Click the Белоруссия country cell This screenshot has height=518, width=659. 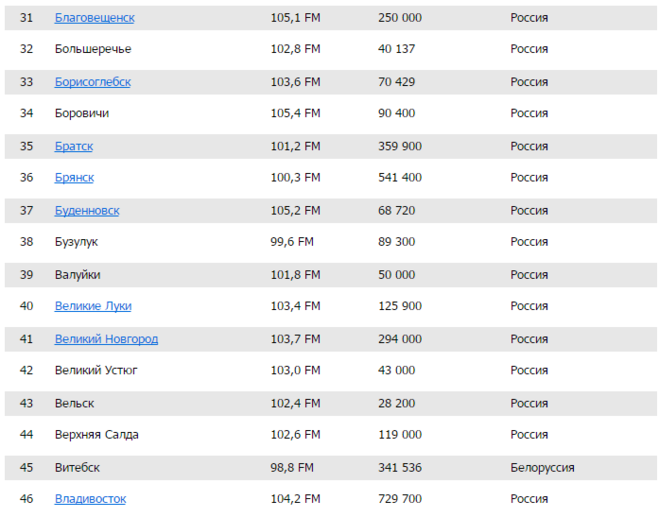(542, 467)
